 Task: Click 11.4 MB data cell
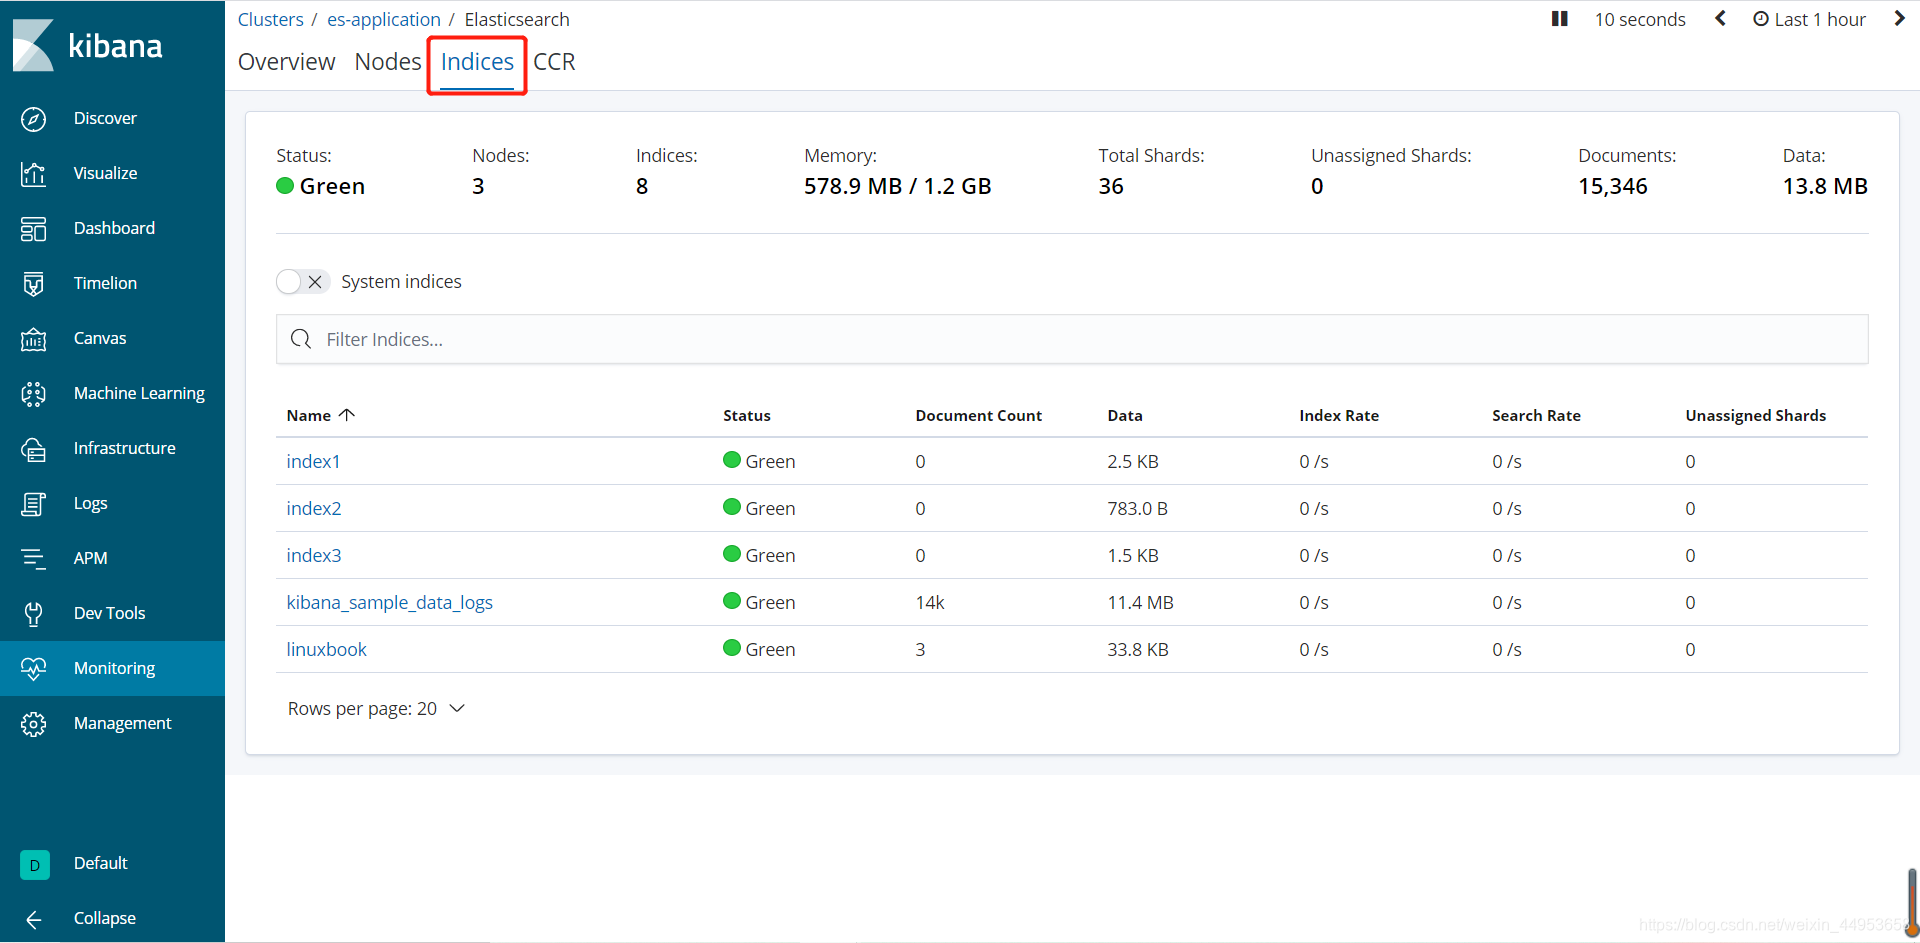[x=1140, y=603]
